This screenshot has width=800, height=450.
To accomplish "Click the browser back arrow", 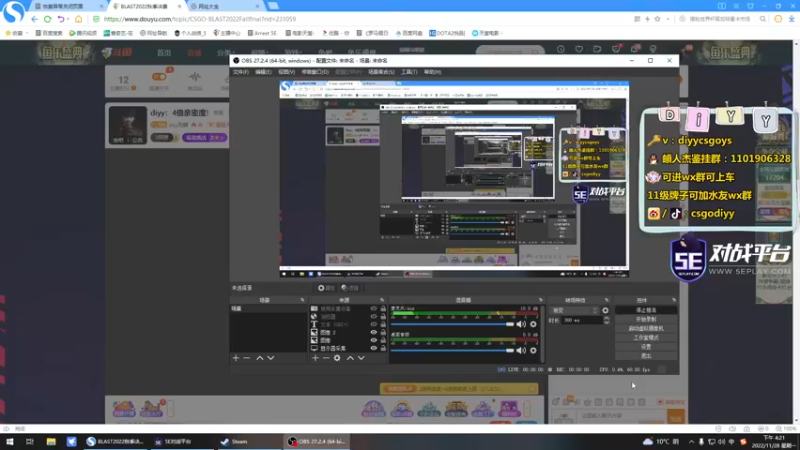I will click(x=34, y=19).
